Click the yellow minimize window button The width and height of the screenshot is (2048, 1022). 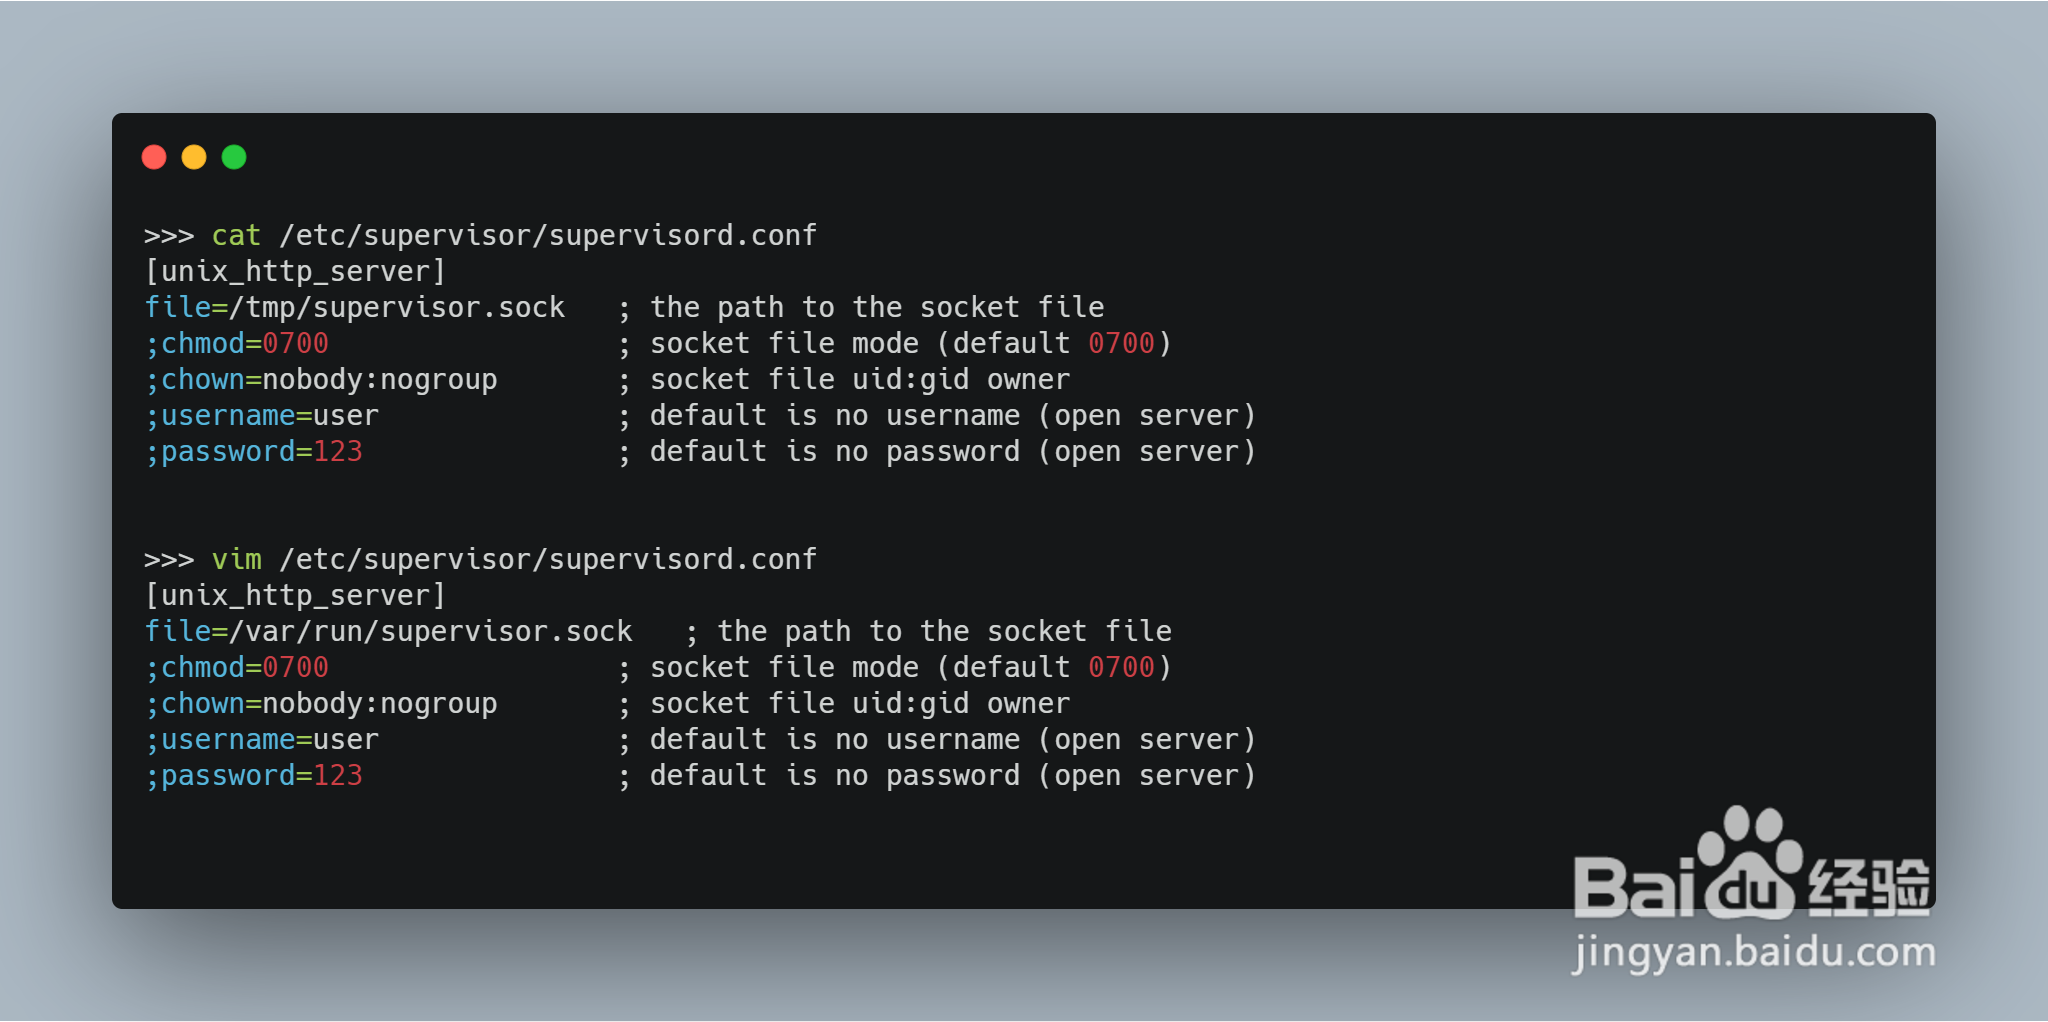point(194,157)
